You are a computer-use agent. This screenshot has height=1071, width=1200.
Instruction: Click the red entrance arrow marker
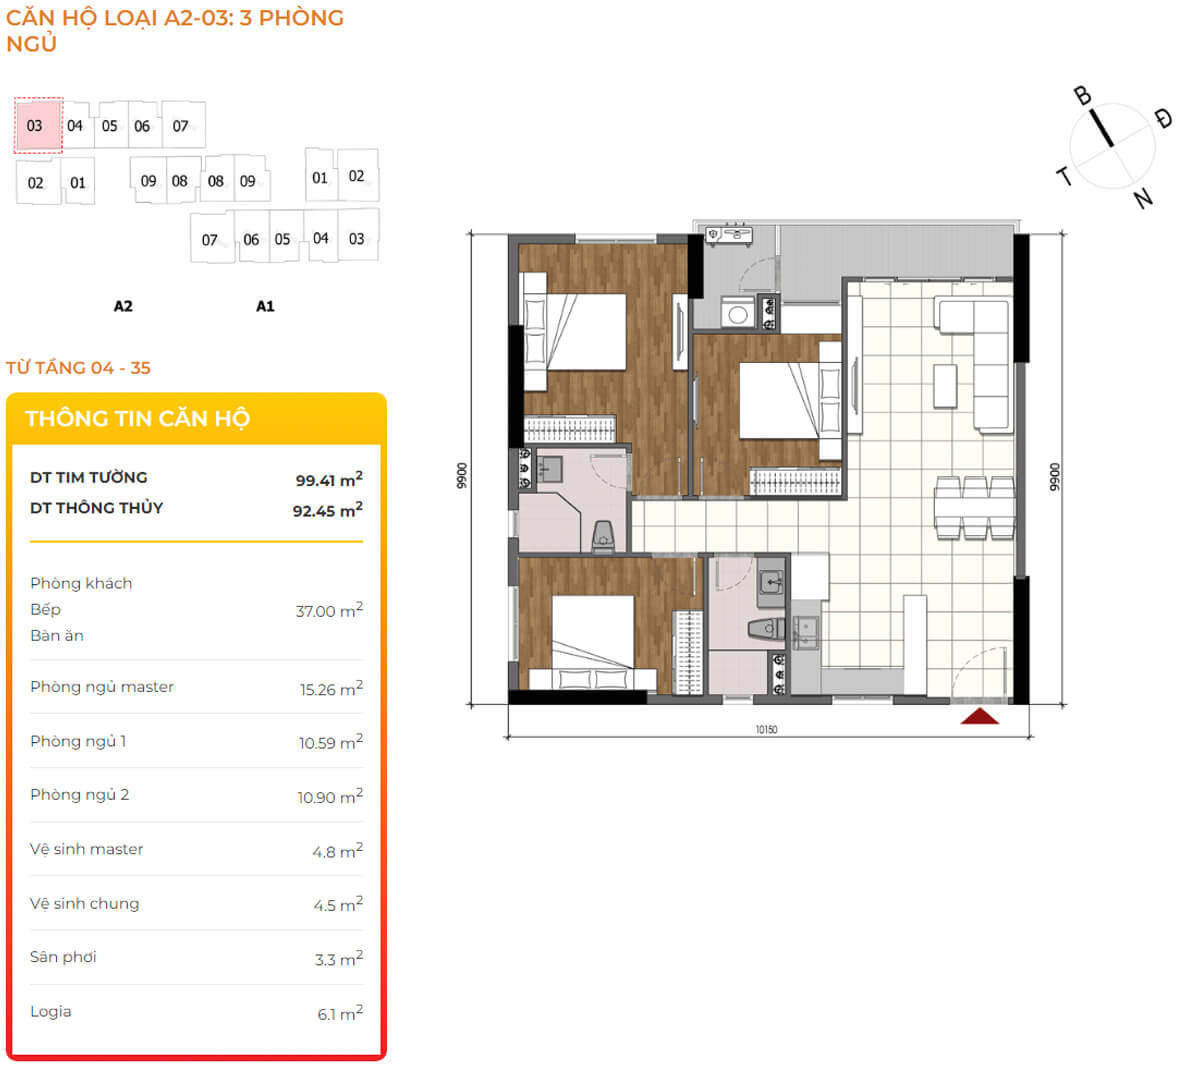pos(979,716)
